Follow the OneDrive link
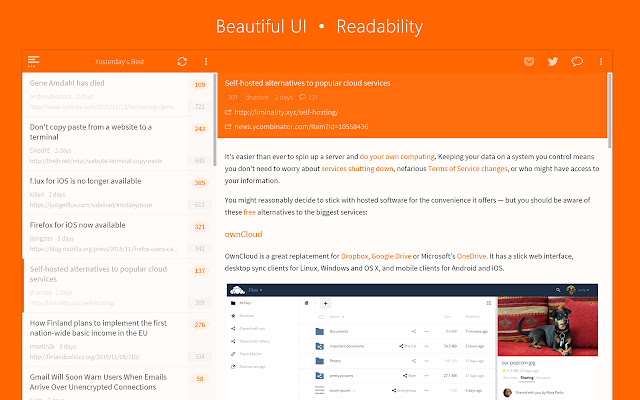This screenshot has height=400, width=640. 471,256
